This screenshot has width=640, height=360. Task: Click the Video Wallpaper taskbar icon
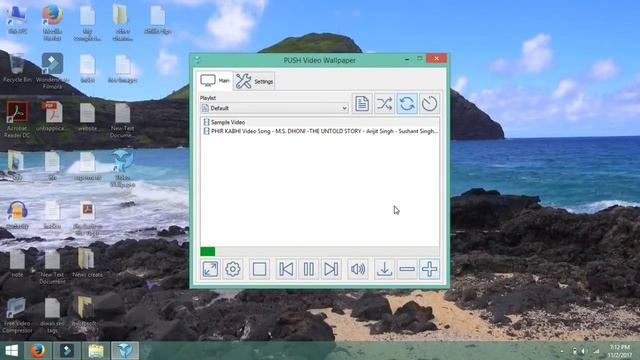click(x=125, y=351)
